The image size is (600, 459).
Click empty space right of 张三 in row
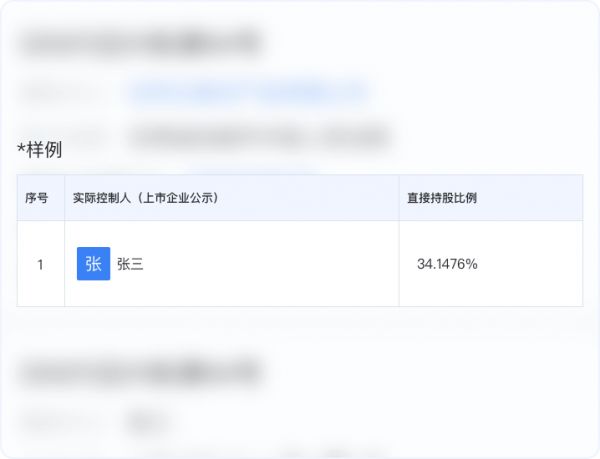coord(268,264)
